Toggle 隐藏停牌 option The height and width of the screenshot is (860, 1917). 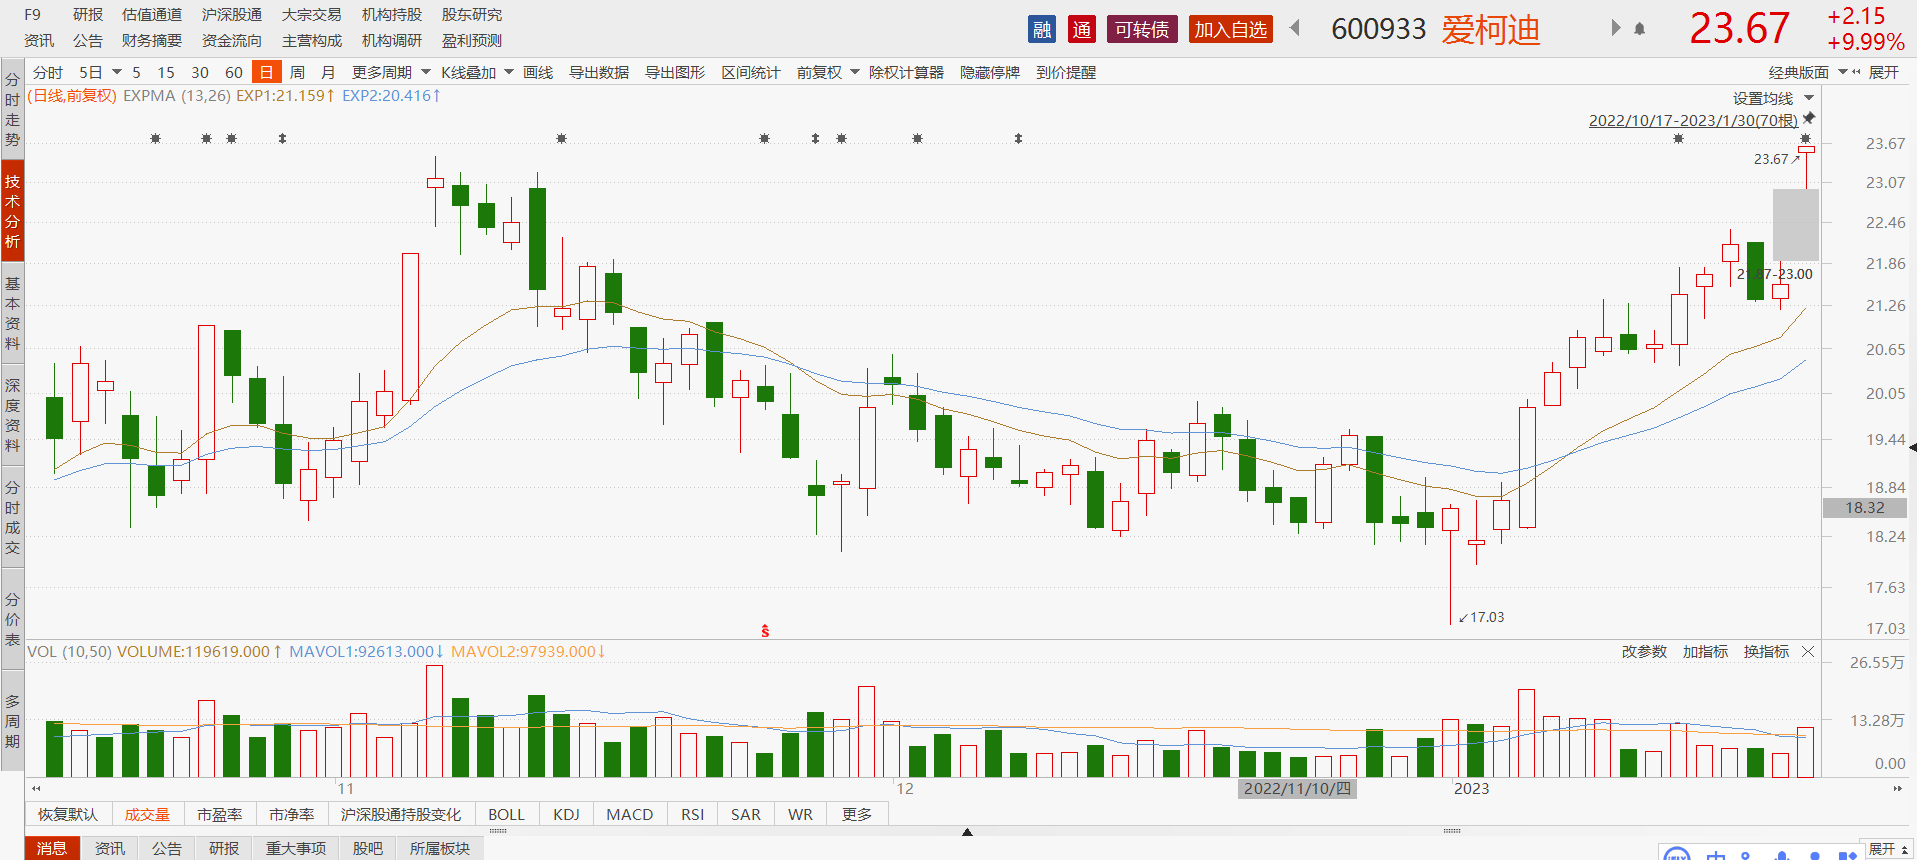(990, 72)
